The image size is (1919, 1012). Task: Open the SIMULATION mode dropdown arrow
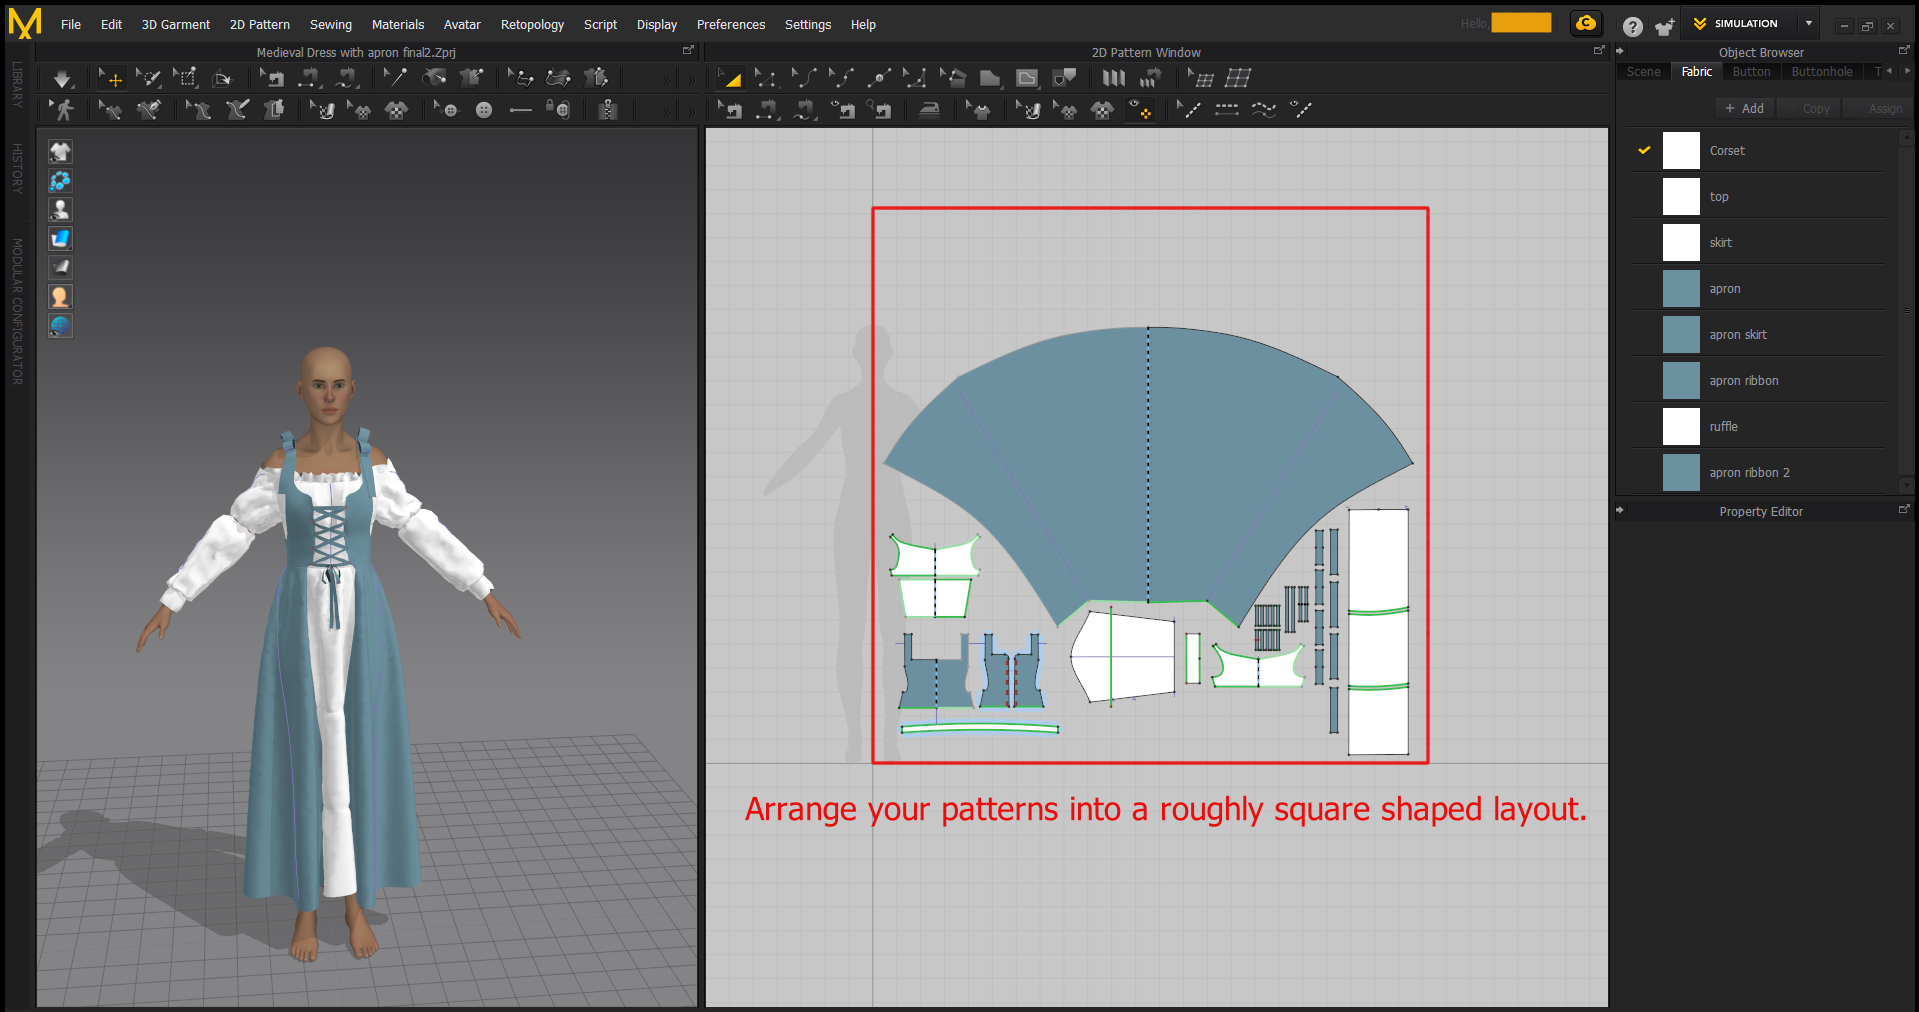(x=1808, y=24)
